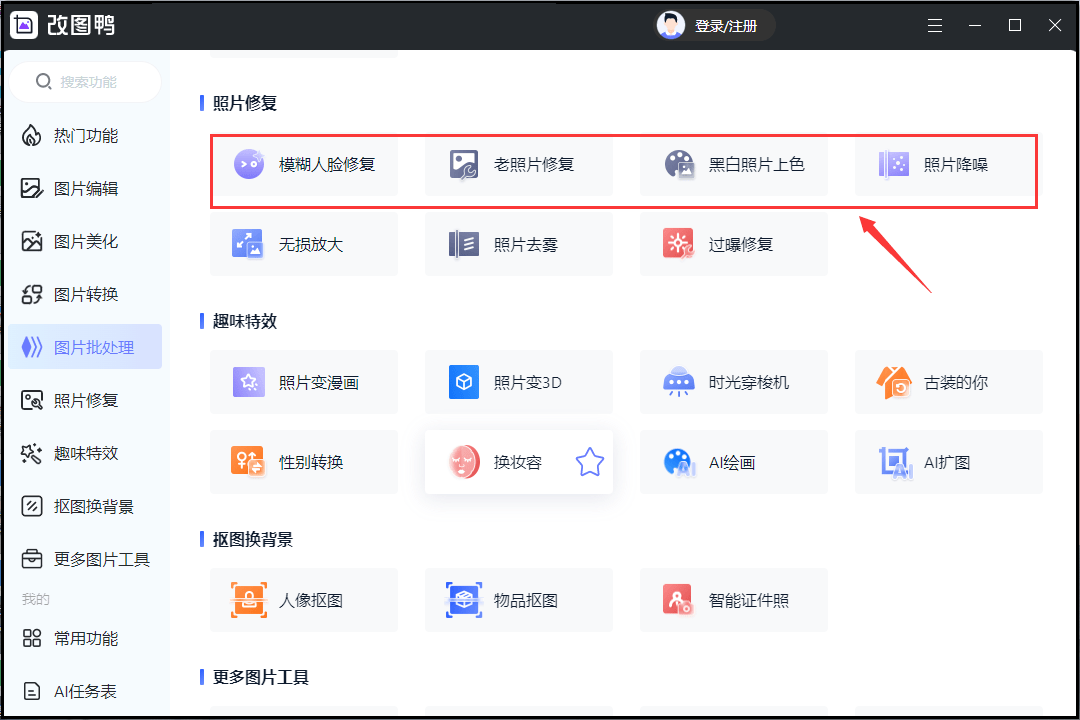The image size is (1080, 720).
Task: Select 图片批处理 in sidebar
Action: [85, 347]
